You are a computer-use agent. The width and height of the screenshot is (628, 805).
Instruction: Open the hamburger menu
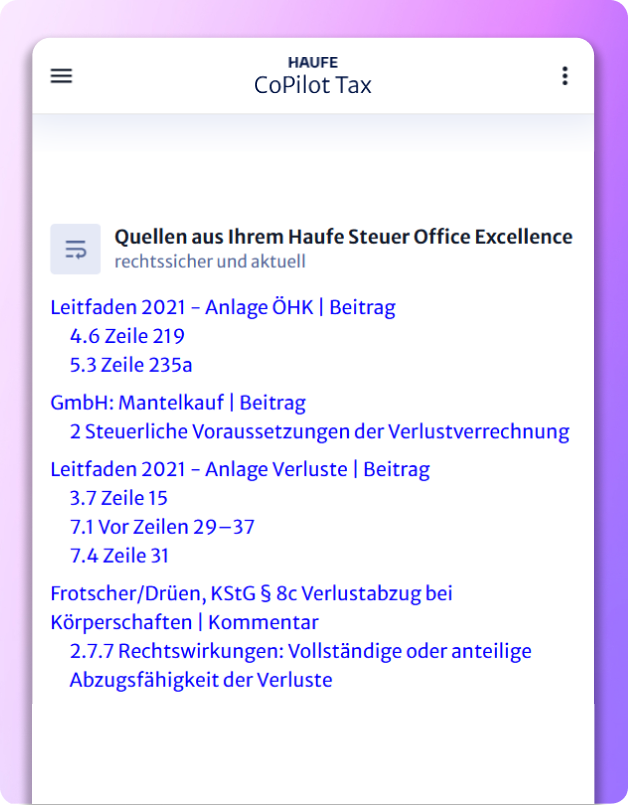pos(61,76)
